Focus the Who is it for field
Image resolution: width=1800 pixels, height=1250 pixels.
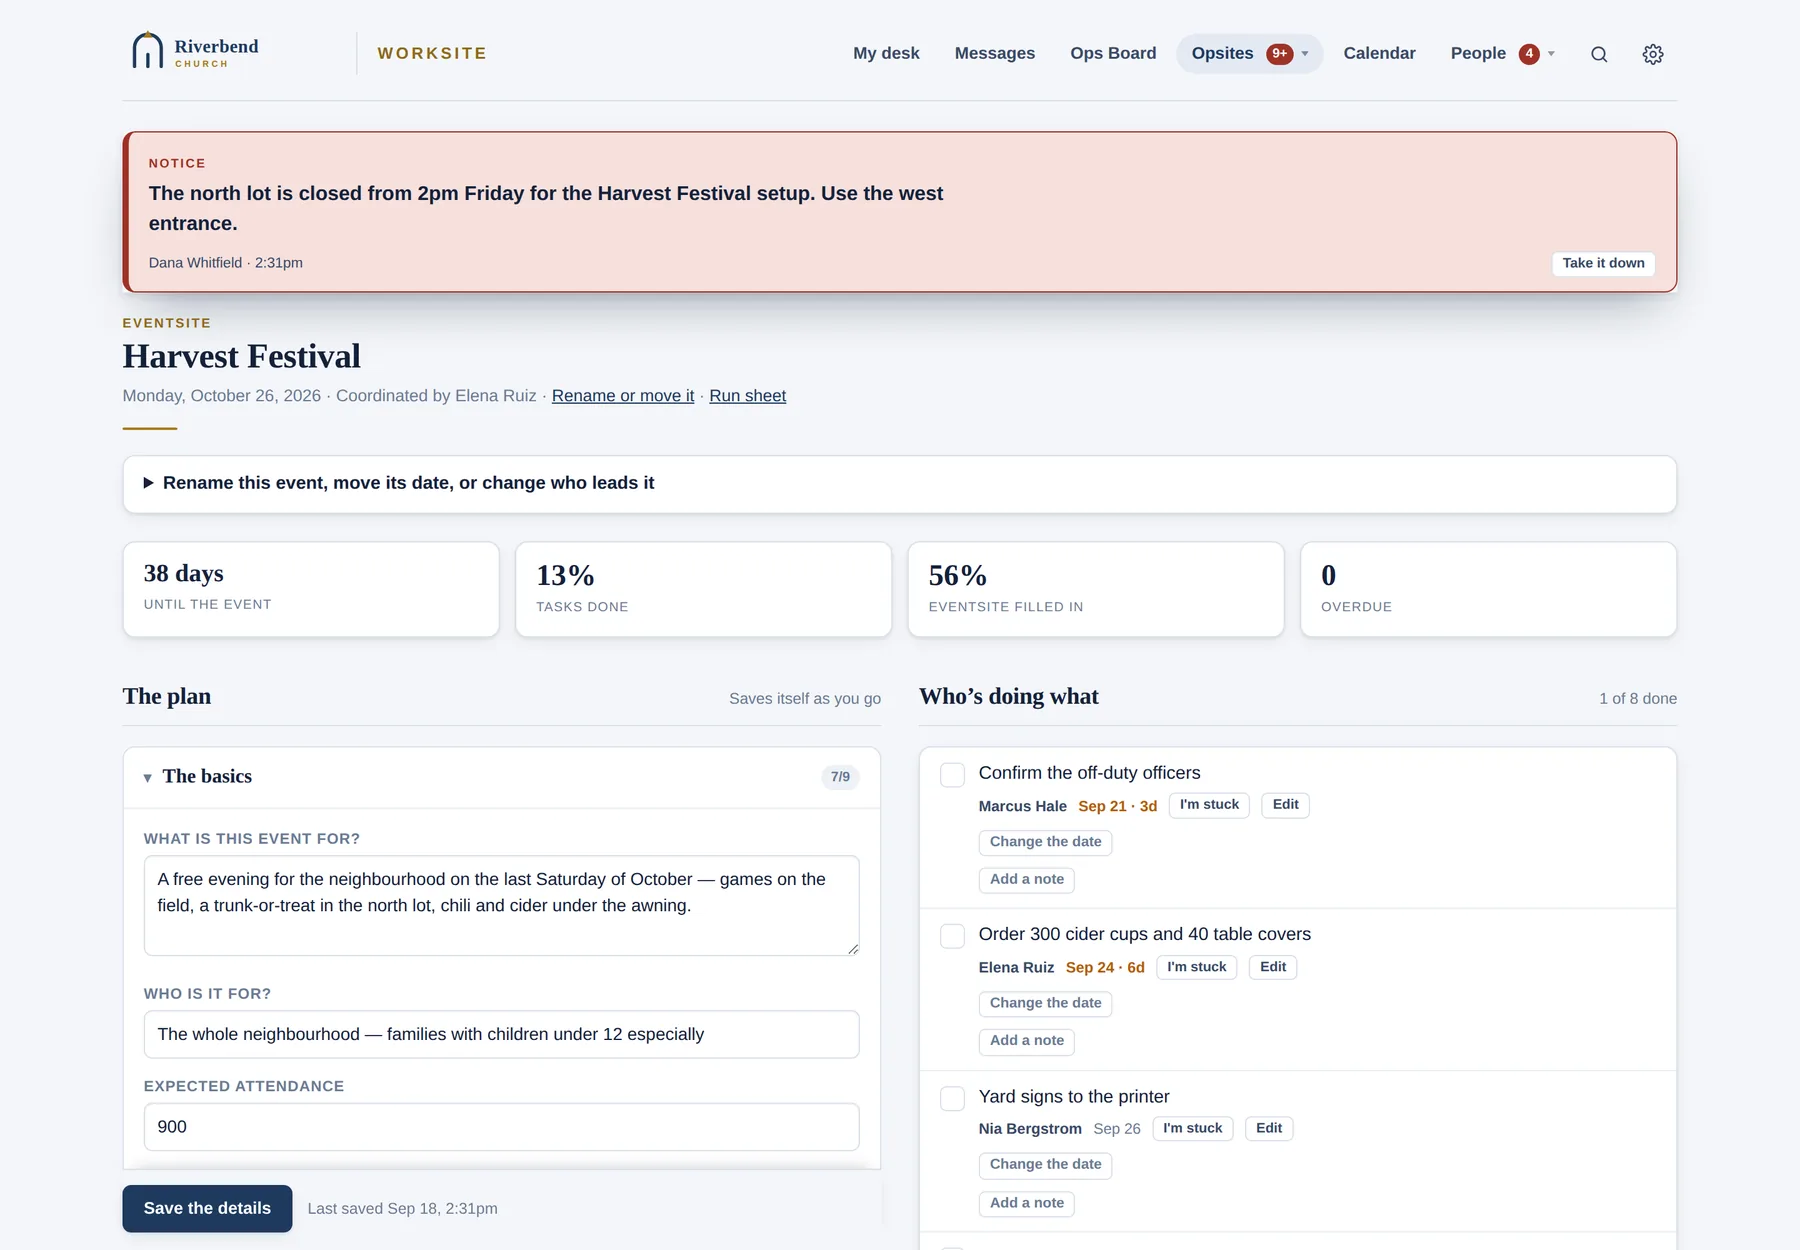[501, 1034]
